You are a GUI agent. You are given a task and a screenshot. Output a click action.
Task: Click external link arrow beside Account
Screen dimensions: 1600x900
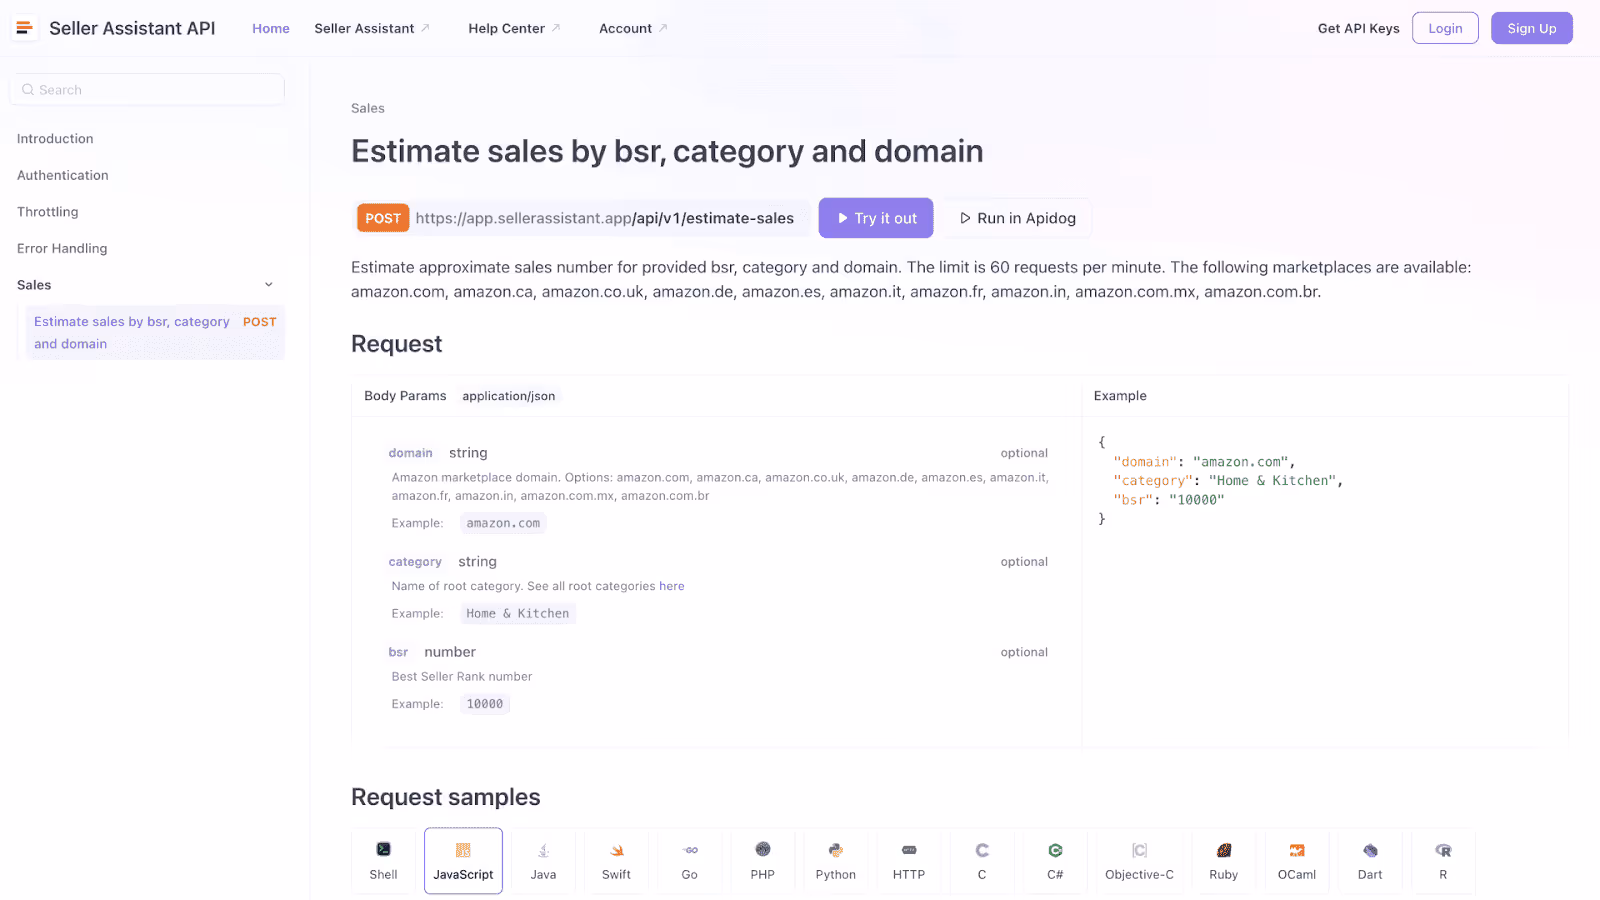[x=663, y=28]
